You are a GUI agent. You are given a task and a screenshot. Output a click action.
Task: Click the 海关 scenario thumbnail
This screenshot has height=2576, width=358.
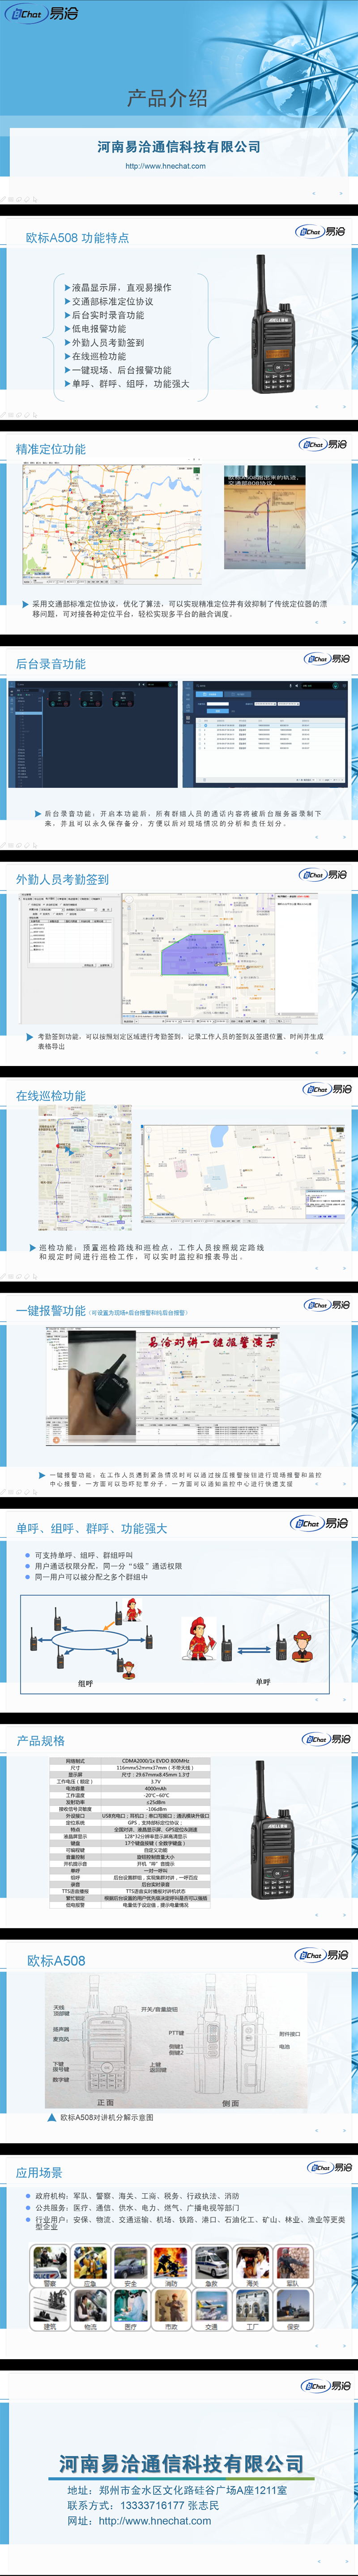[253, 2266]
